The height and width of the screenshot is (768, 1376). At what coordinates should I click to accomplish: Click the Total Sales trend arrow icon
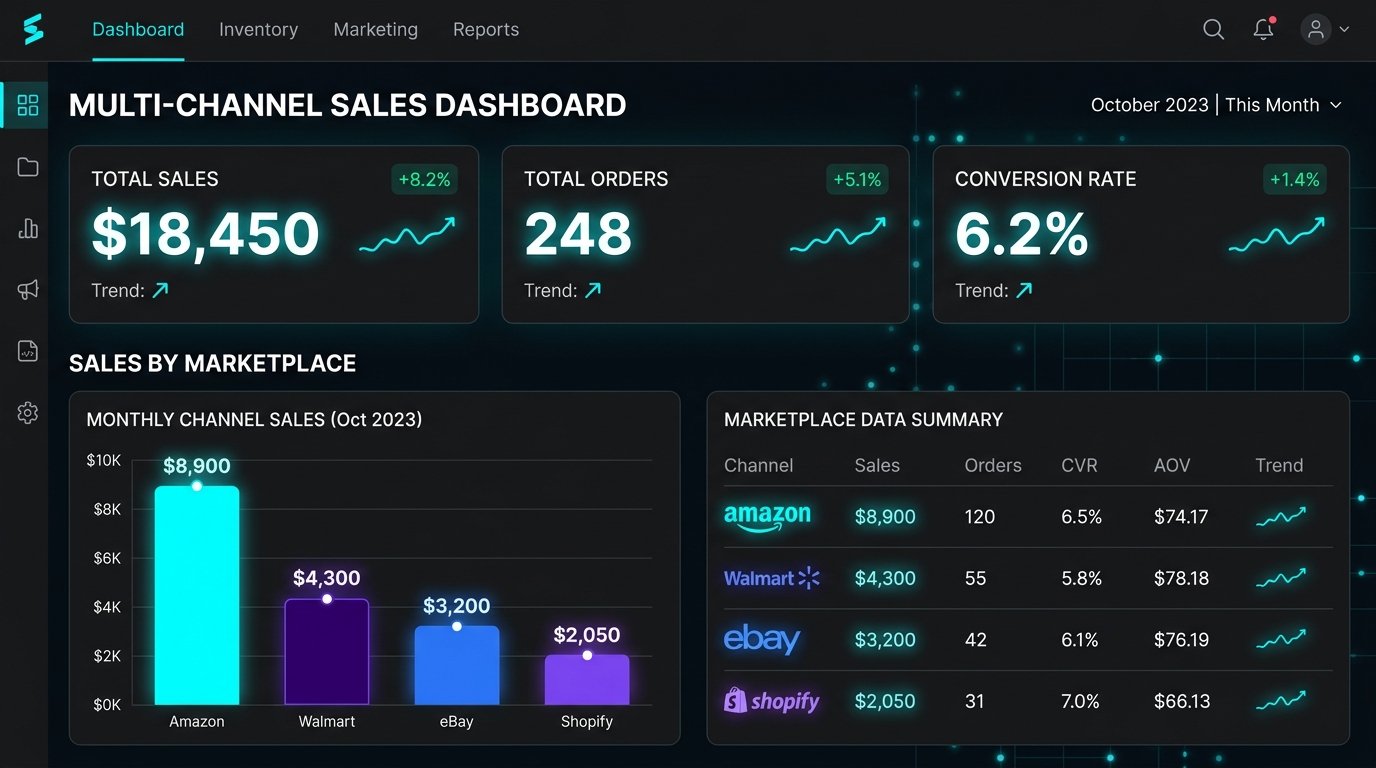tap(160, 290)
